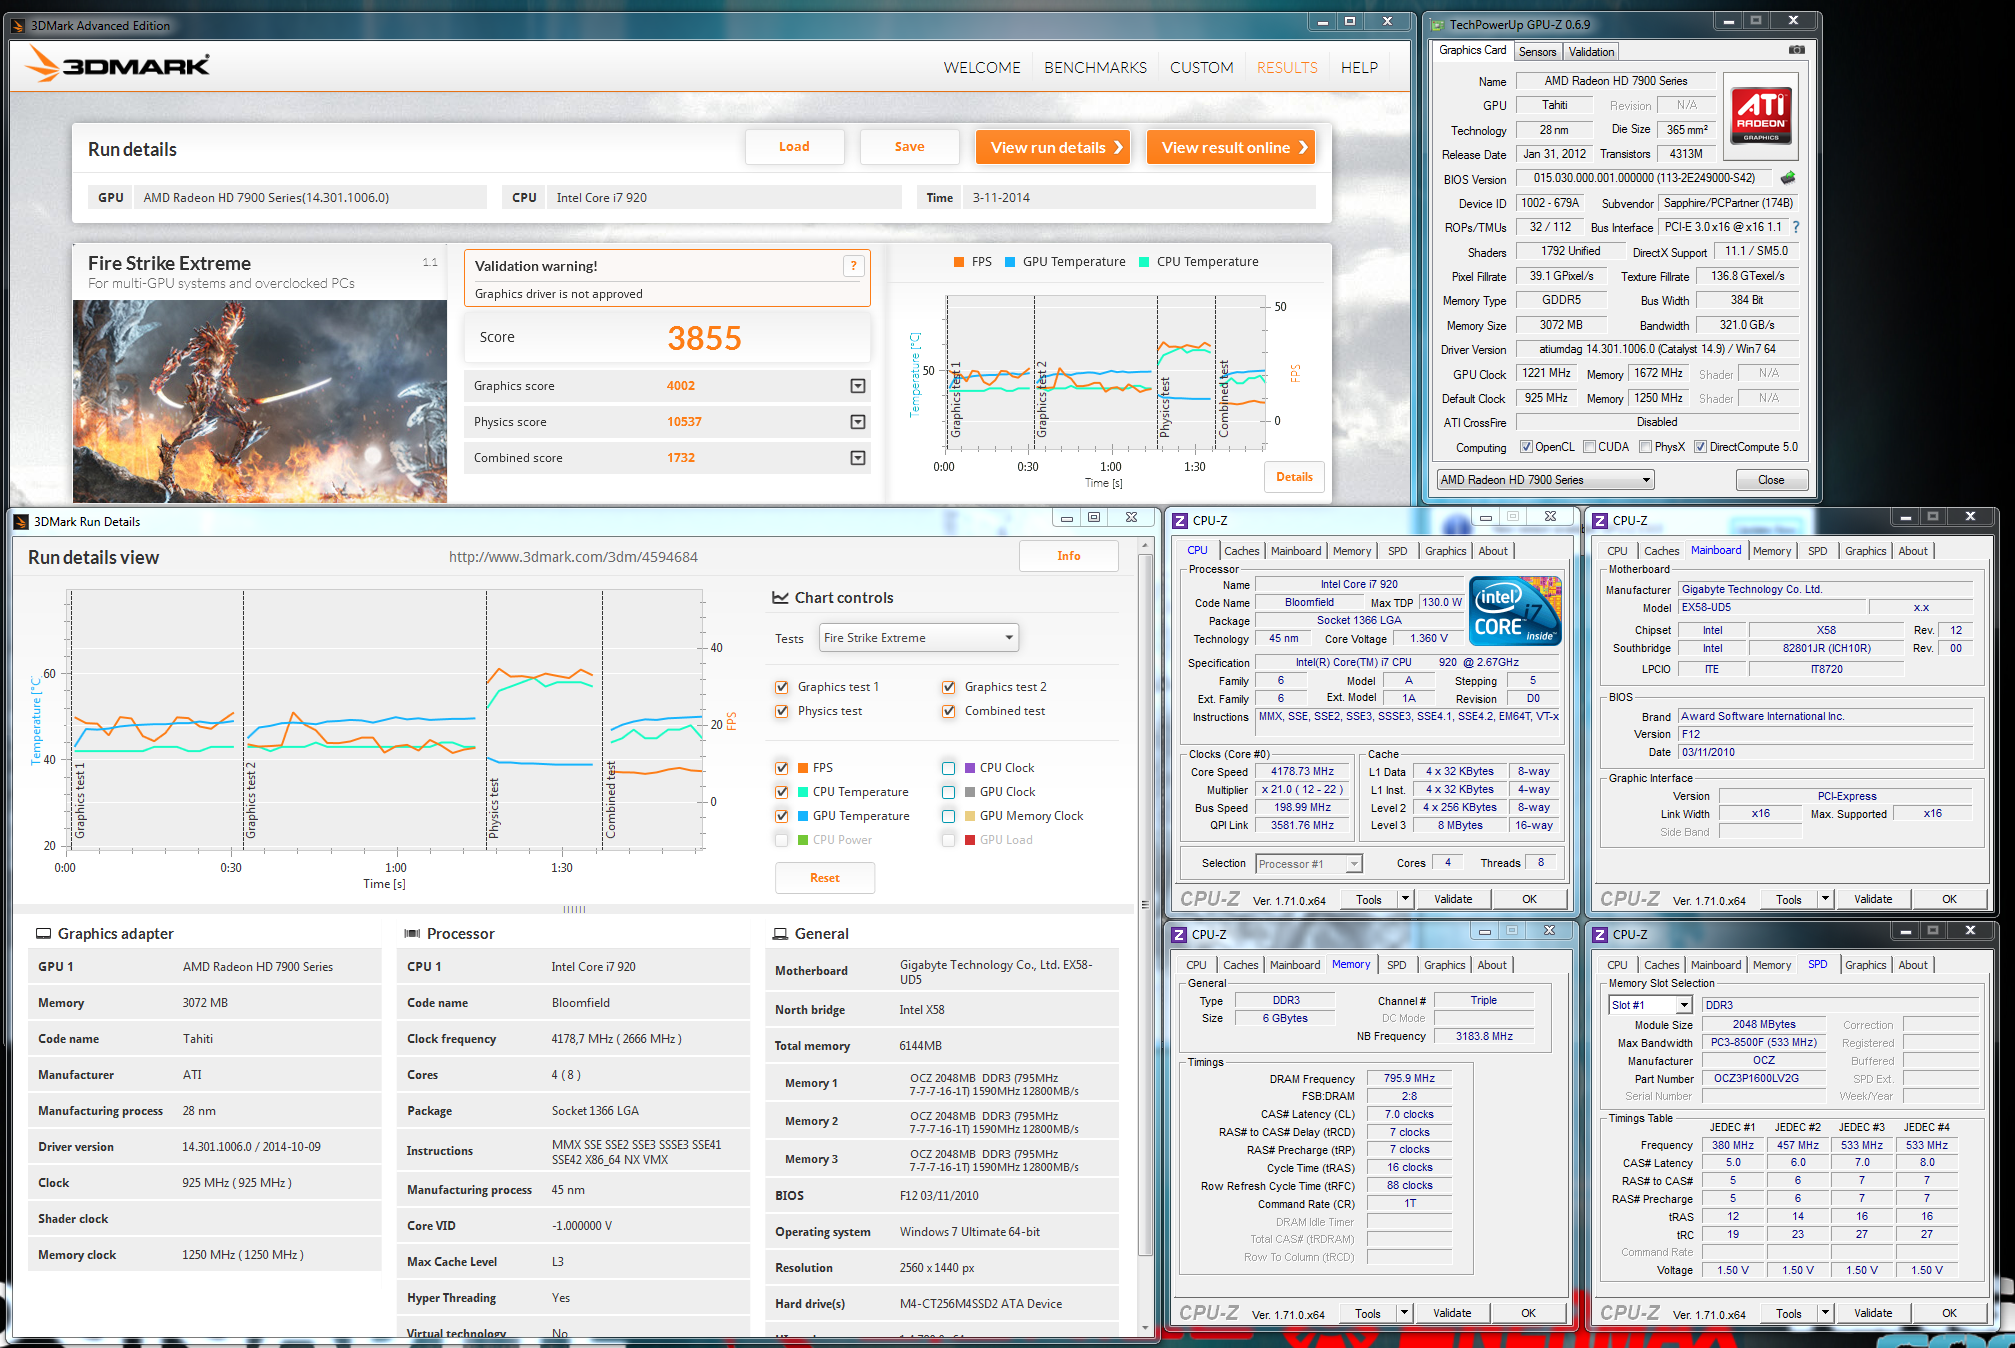2015x1348 pixels.
Task: Click the Graphics adapter monitor icon
Action: [x=43, y=933]
